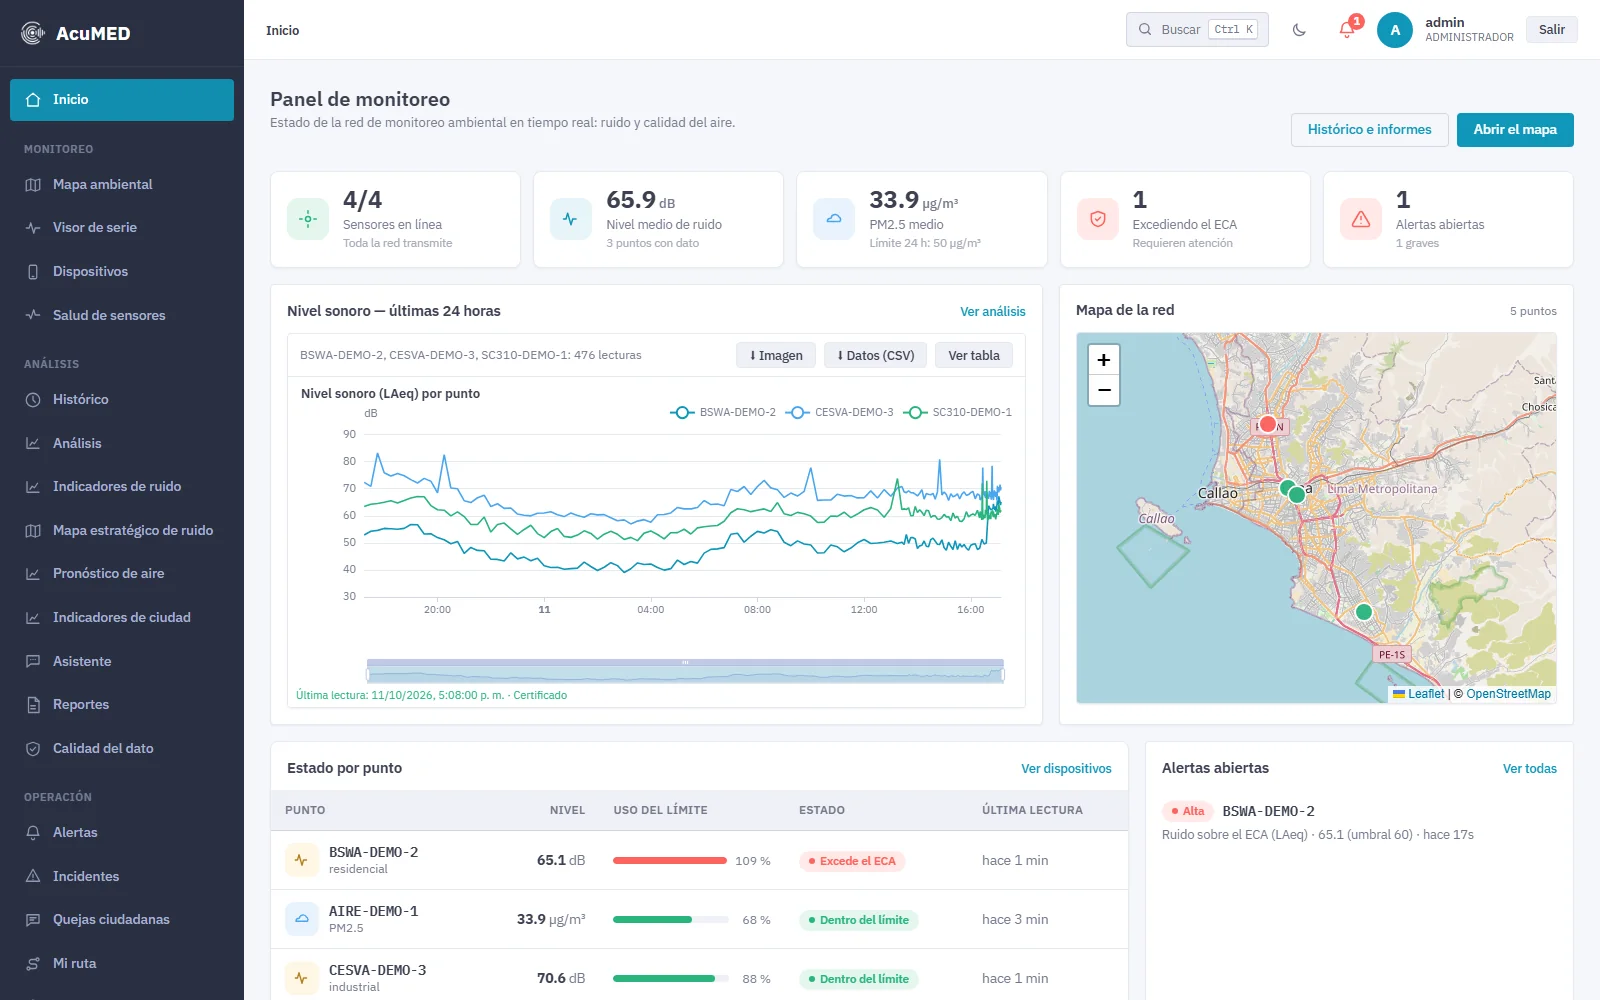Download Datos (CSV) button
Screen dimensions: 1600x1000
(x=876, y=356)
